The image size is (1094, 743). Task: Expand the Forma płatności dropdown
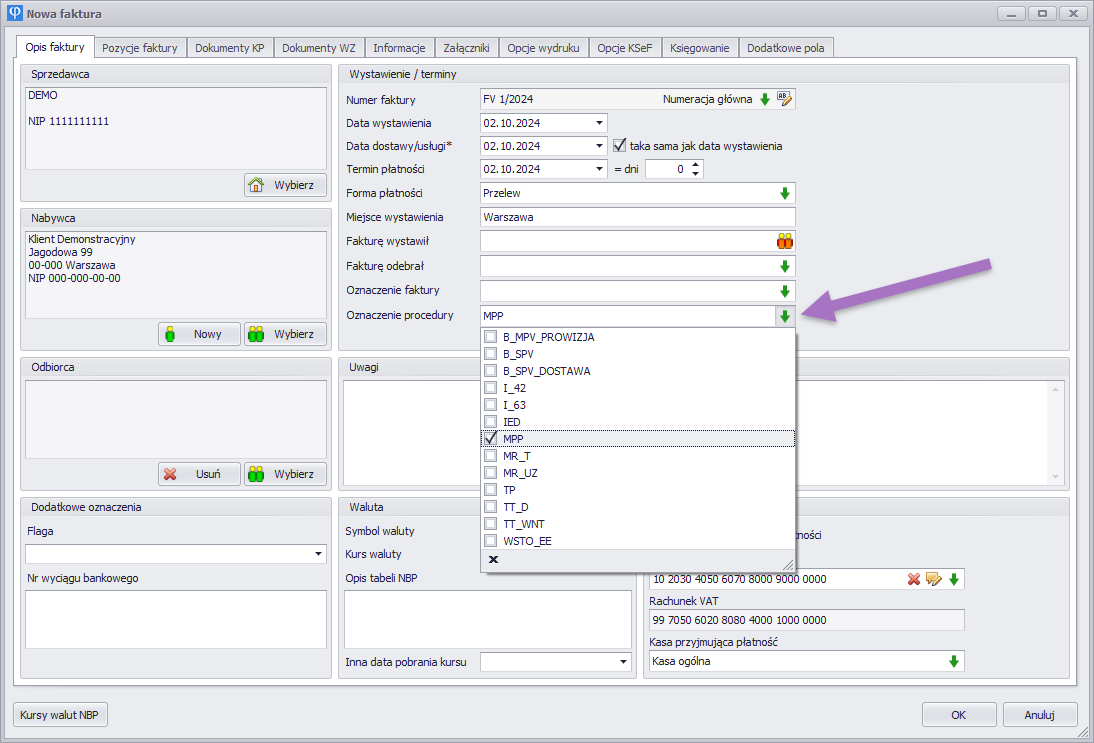[x=785, y=193]
